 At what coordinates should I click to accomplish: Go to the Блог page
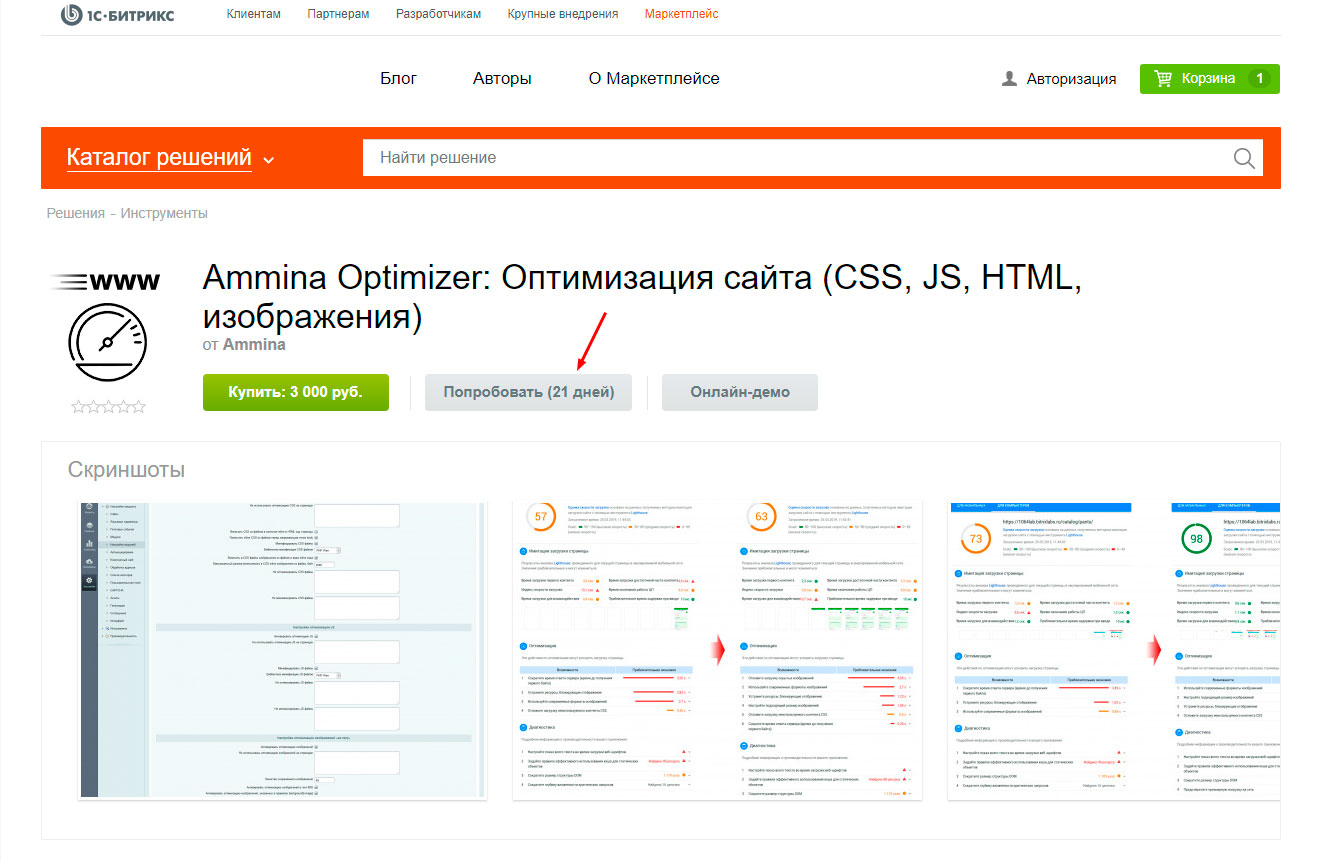[399, 78]
